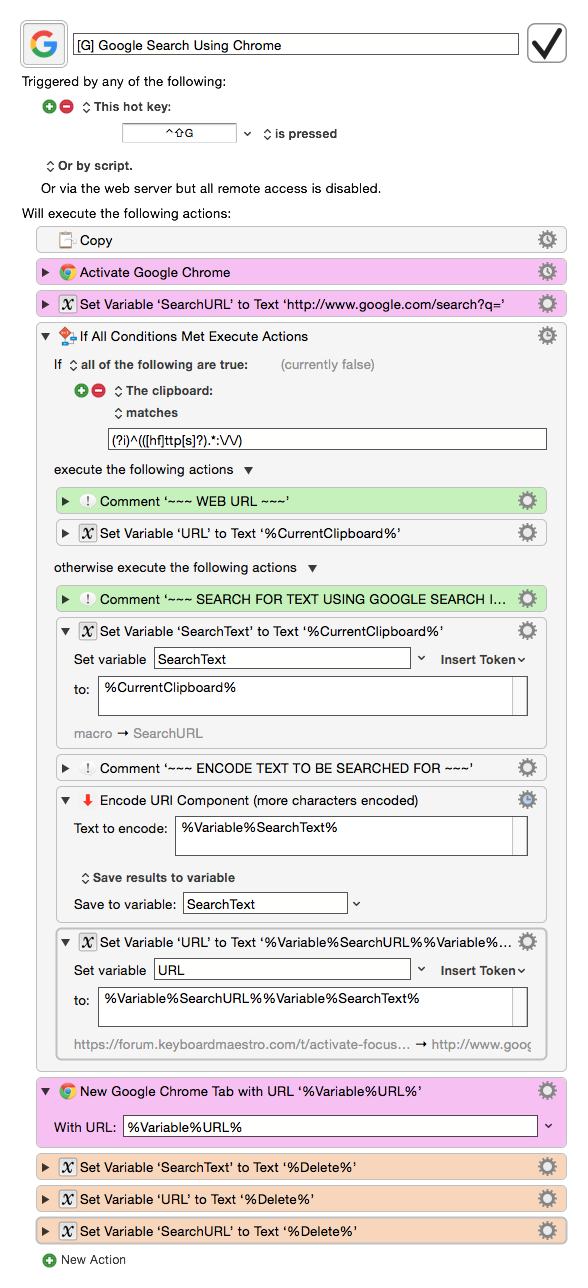Collapse the If All Conditions Met action
This screenshot has height=1288, width=588.
click(46, 336)
